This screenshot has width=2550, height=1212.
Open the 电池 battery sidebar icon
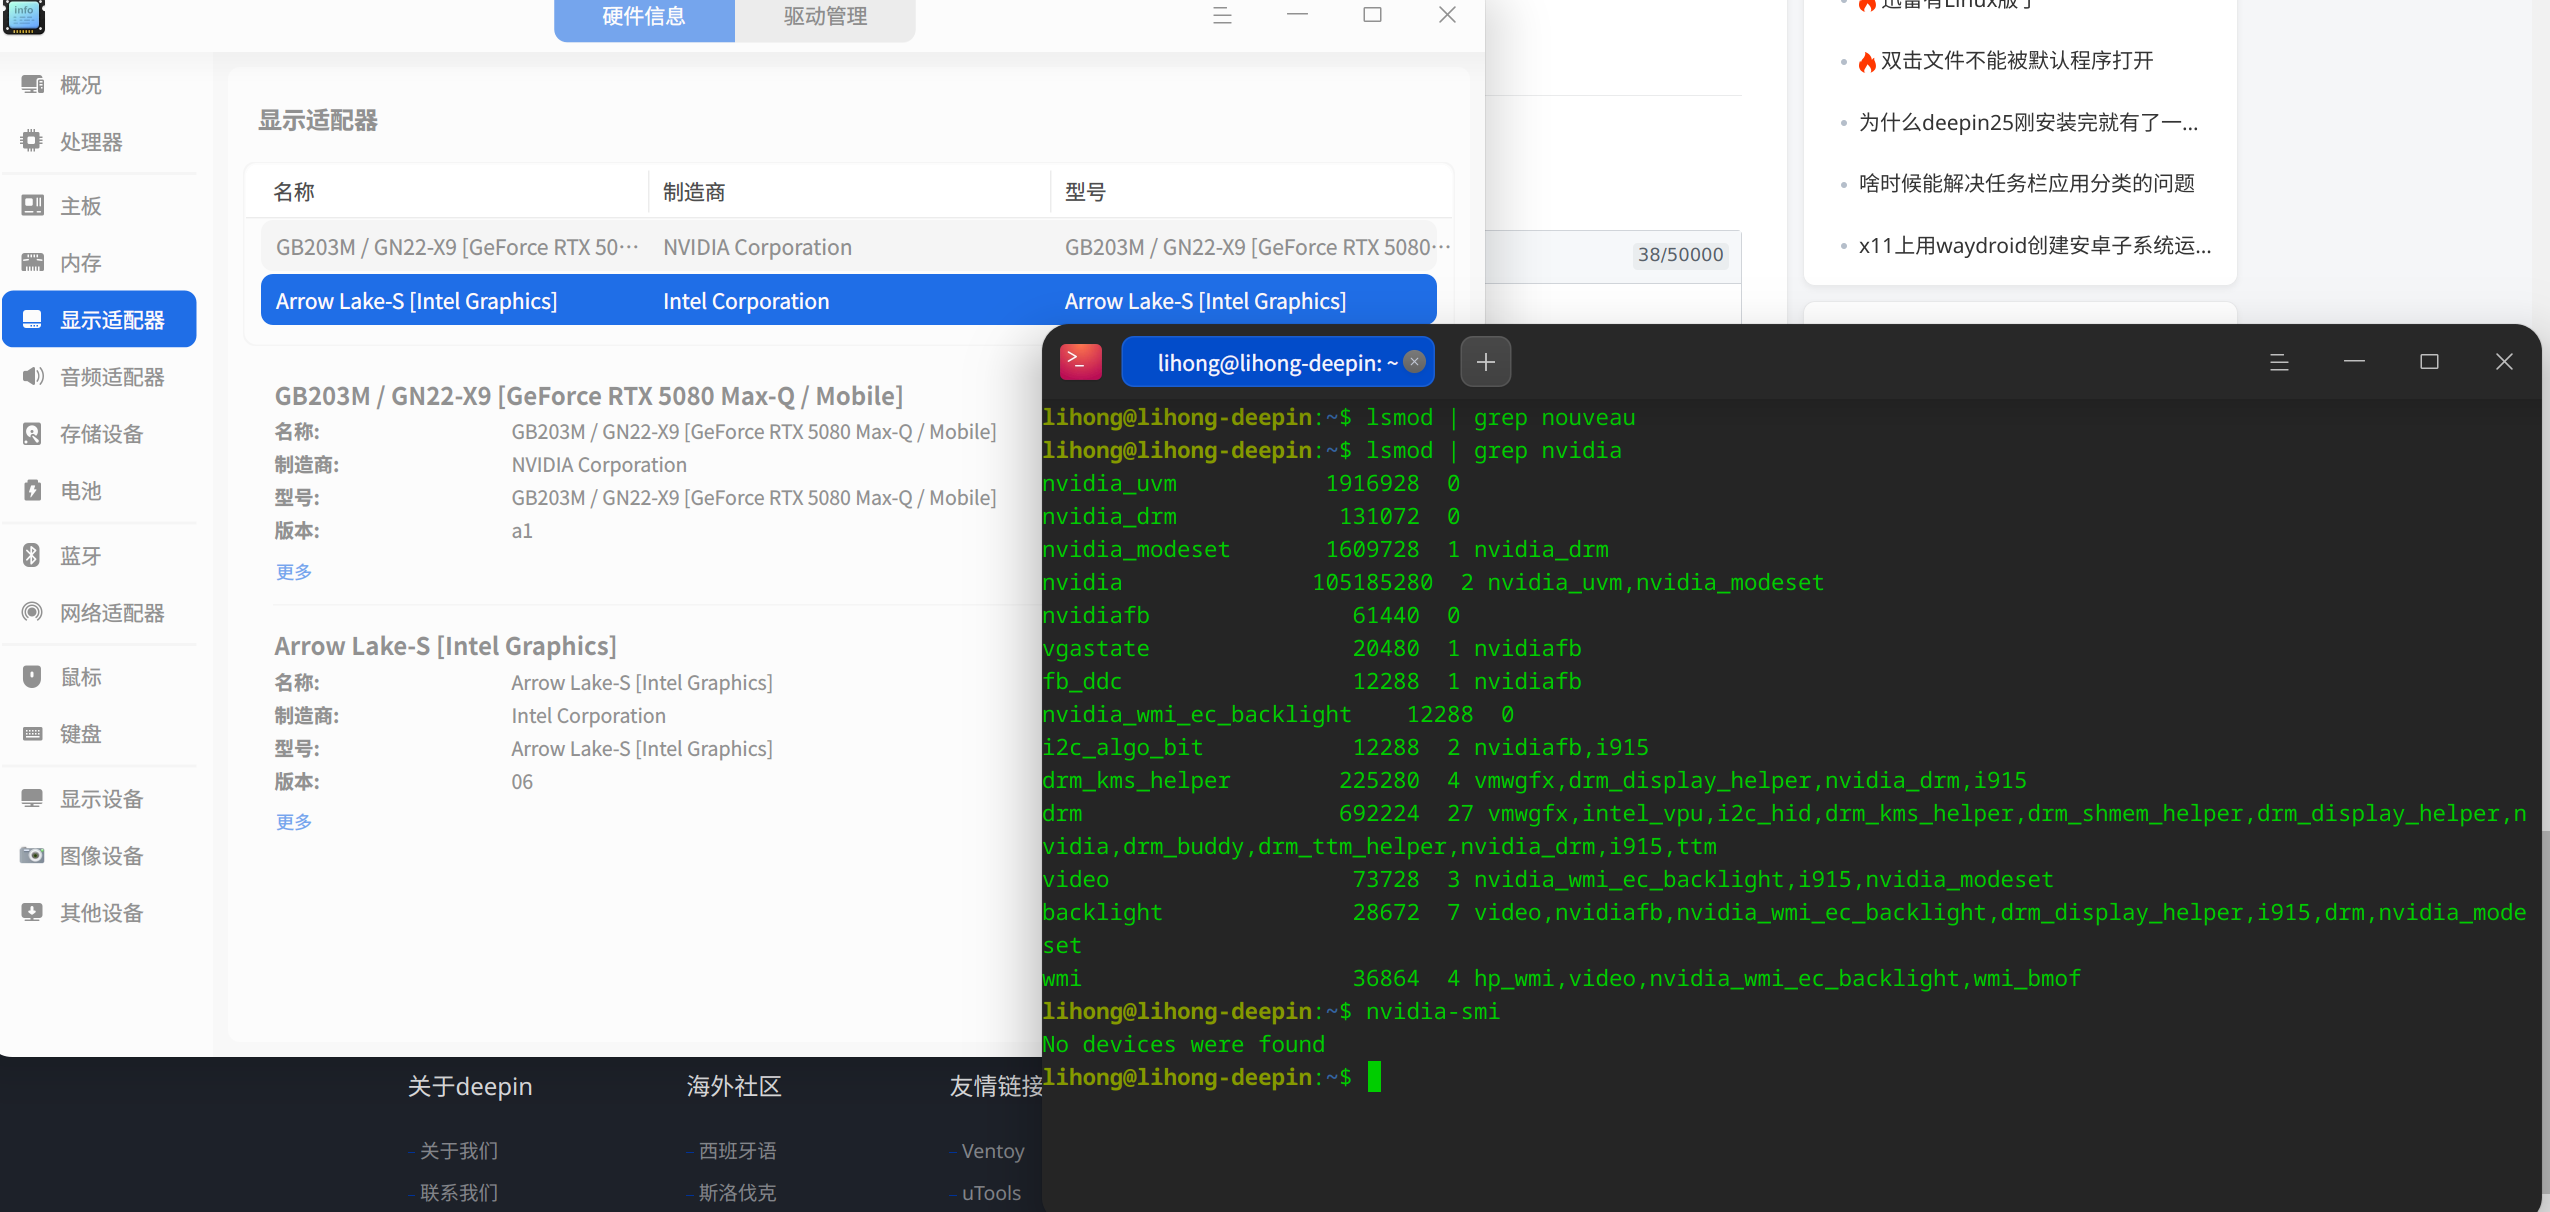tap(32, 490)
